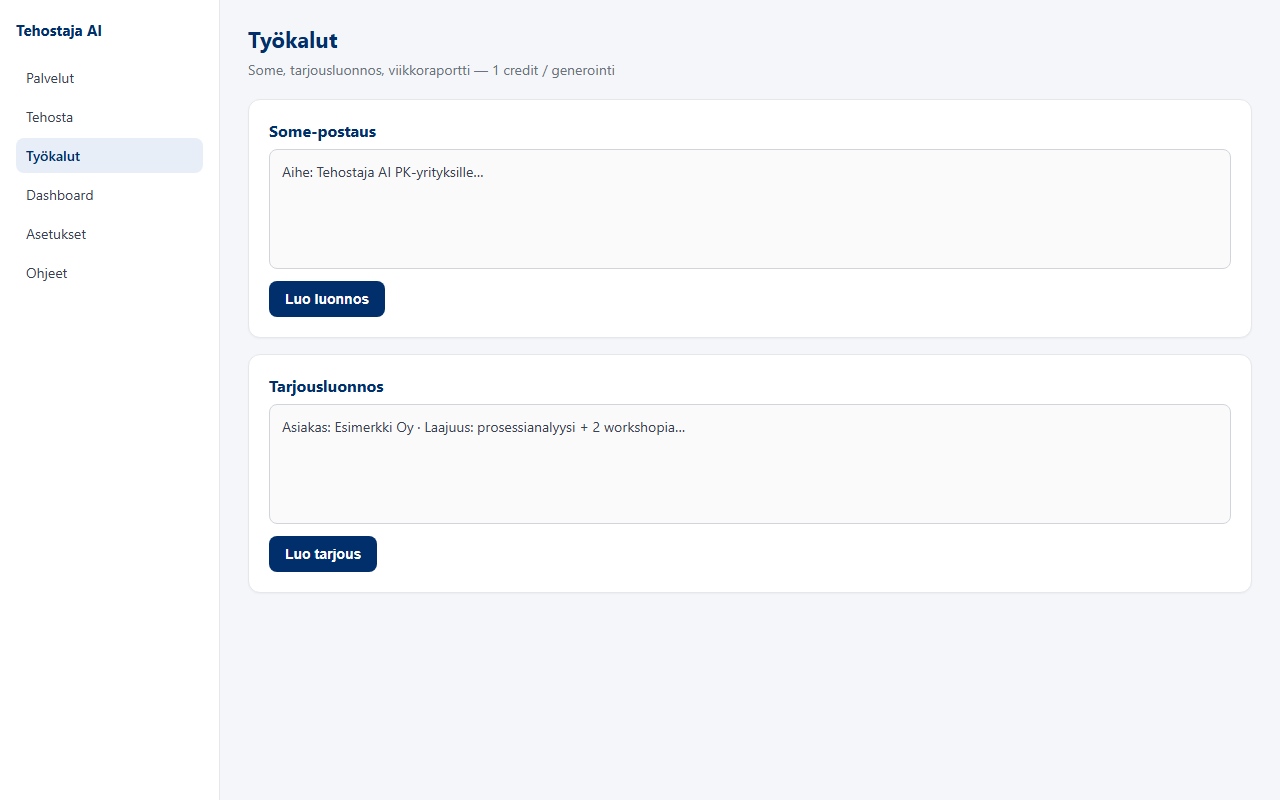Focus the Tarjousluonnos text area
The height and width of the screenshot is (800, 1280).
tap(750, 464)
